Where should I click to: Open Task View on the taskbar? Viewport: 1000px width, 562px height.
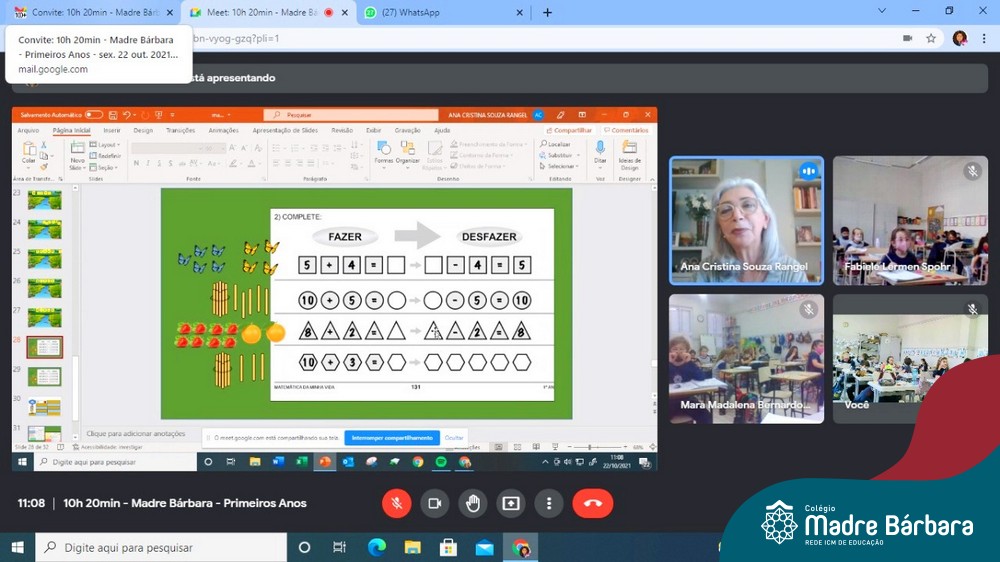pos(339,547)
